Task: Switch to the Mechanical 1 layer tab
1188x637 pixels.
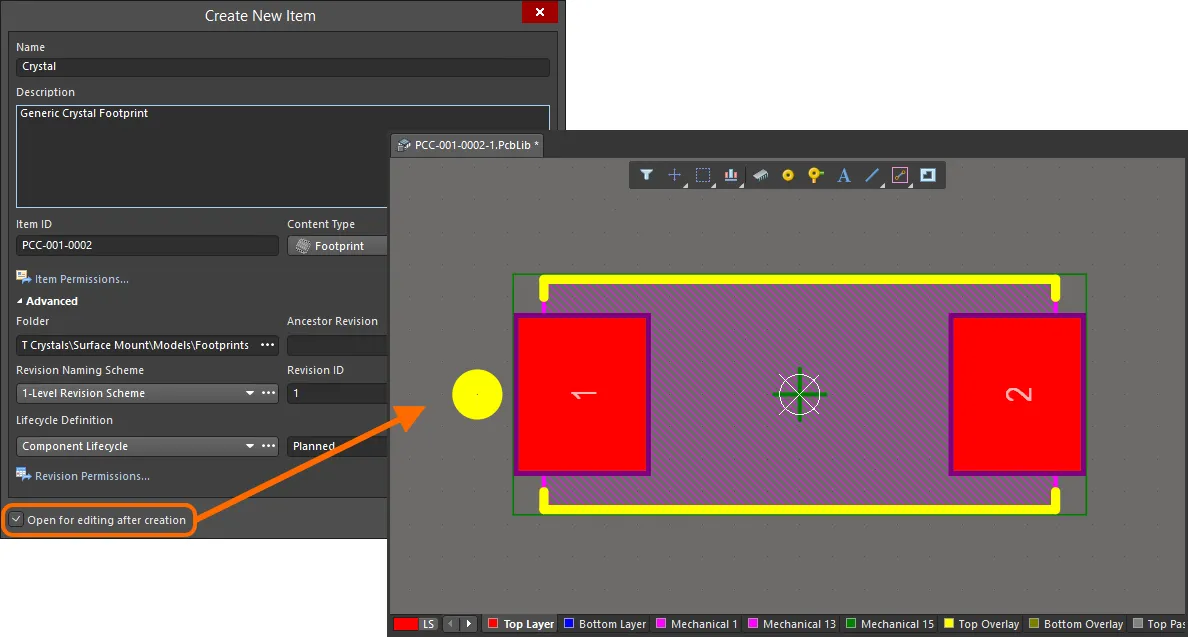Action: tap(696, 624)
